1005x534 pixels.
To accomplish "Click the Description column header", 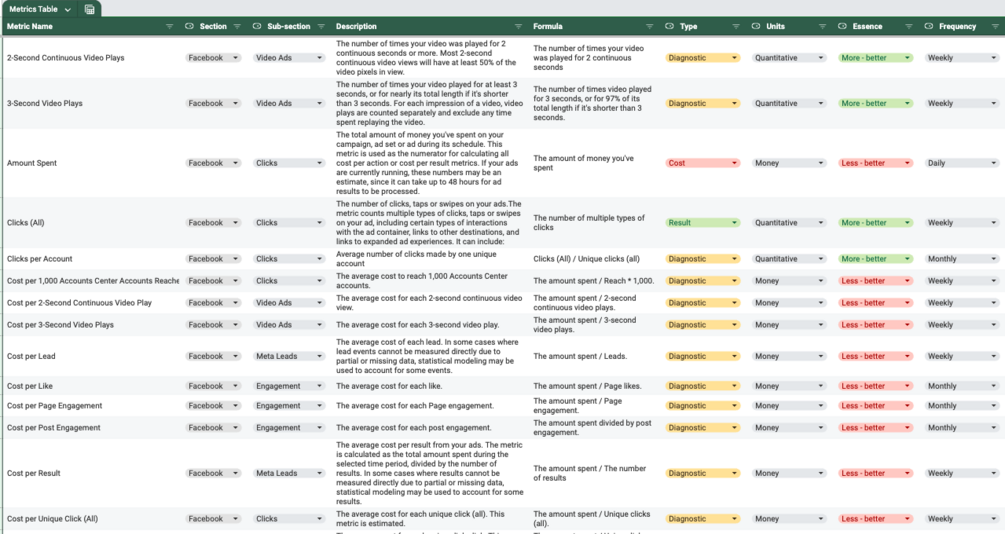I will [429, 26].
